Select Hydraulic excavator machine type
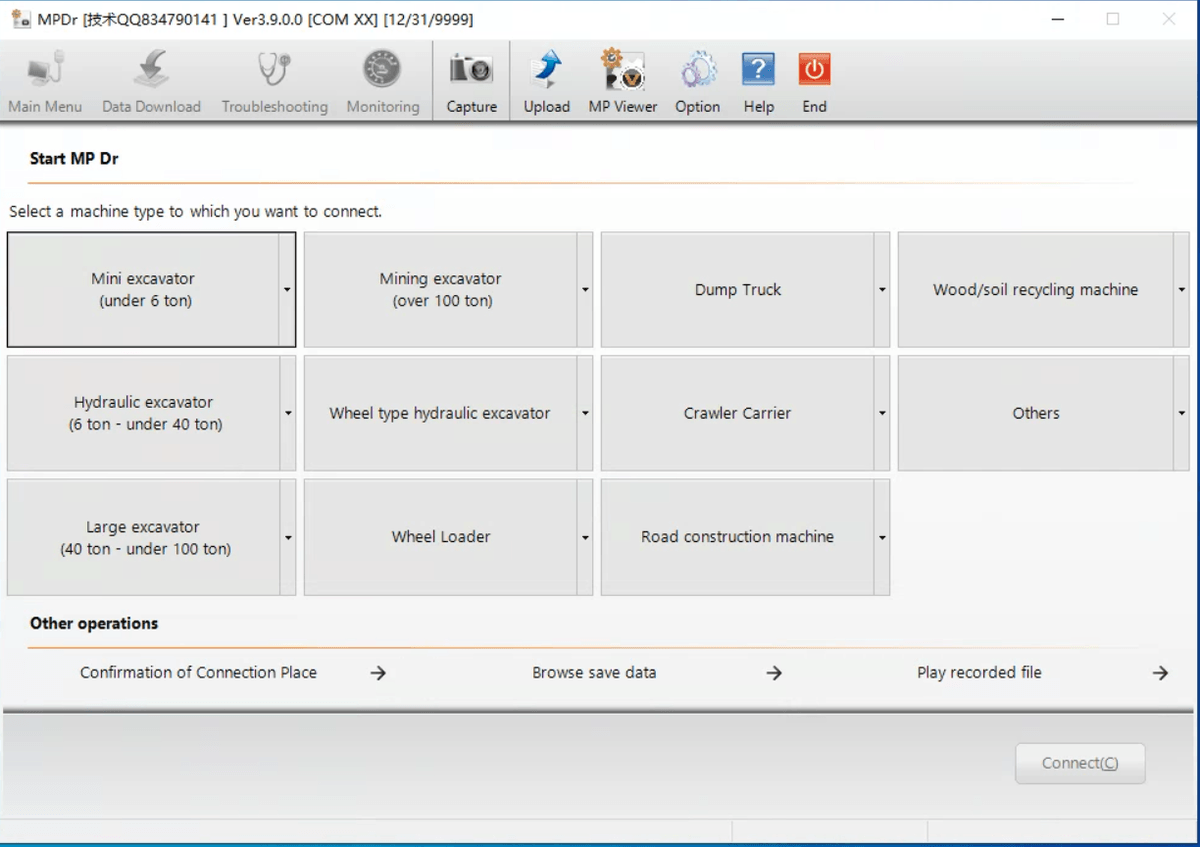Viewport: 1200px width, 847px height. pos(143,413)
